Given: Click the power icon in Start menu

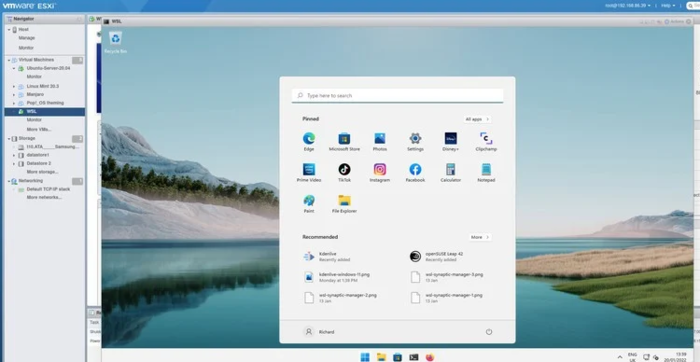Looking at the screenshot, I should [x=489, y=332].
